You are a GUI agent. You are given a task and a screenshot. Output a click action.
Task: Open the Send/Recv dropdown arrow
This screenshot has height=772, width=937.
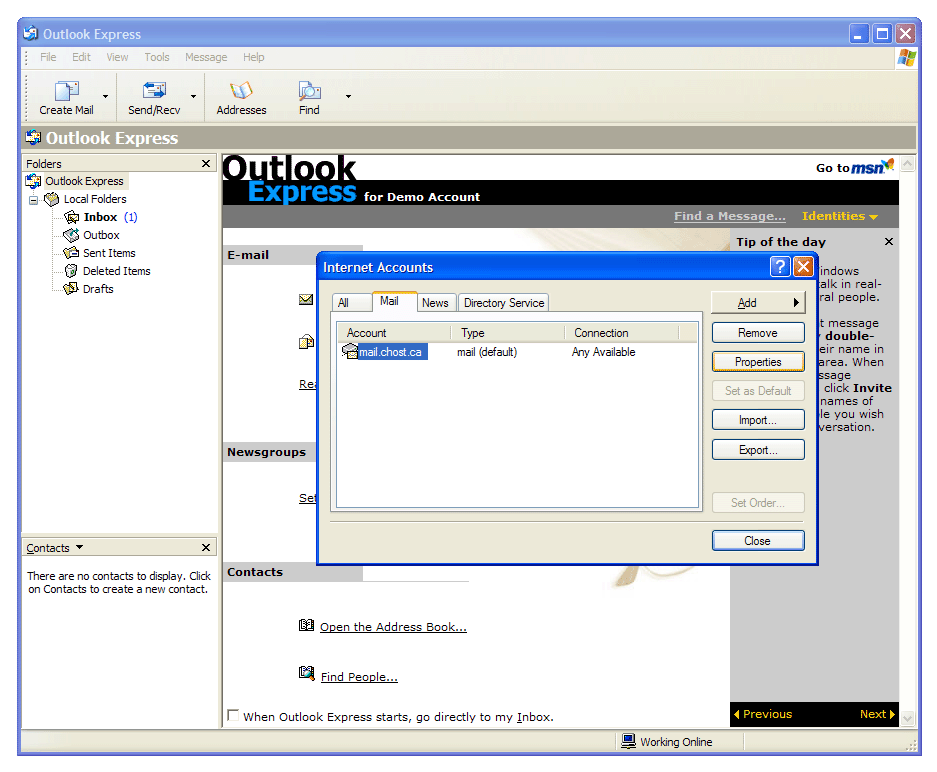pyautogui.click(x=193, y=96)
